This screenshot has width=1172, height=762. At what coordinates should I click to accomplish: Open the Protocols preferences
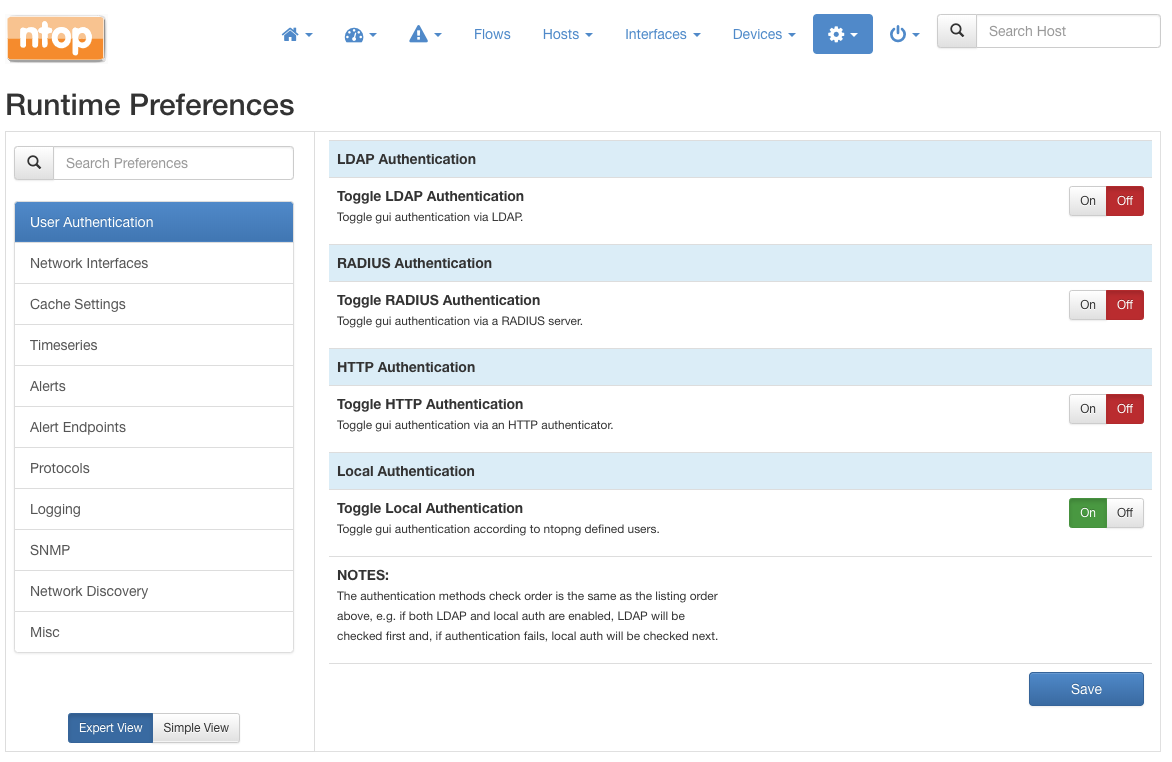click(x=154, y=469)
